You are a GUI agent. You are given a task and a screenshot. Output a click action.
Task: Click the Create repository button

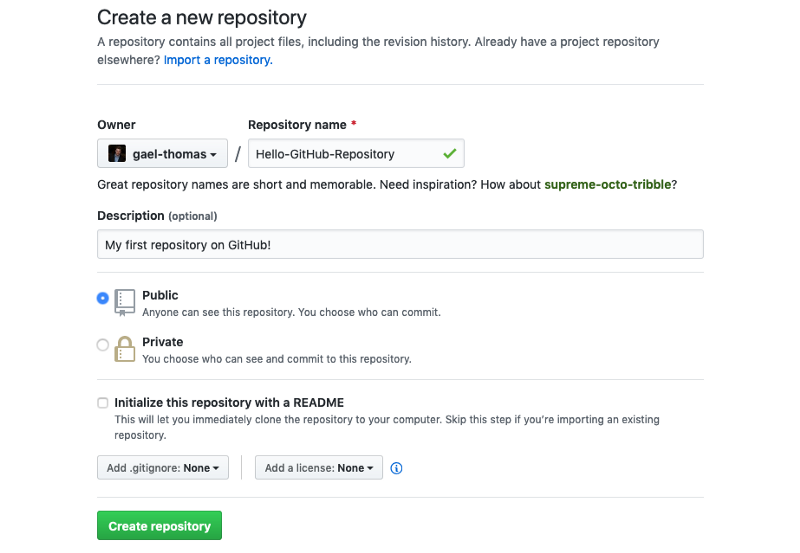(x=159, y=526)
